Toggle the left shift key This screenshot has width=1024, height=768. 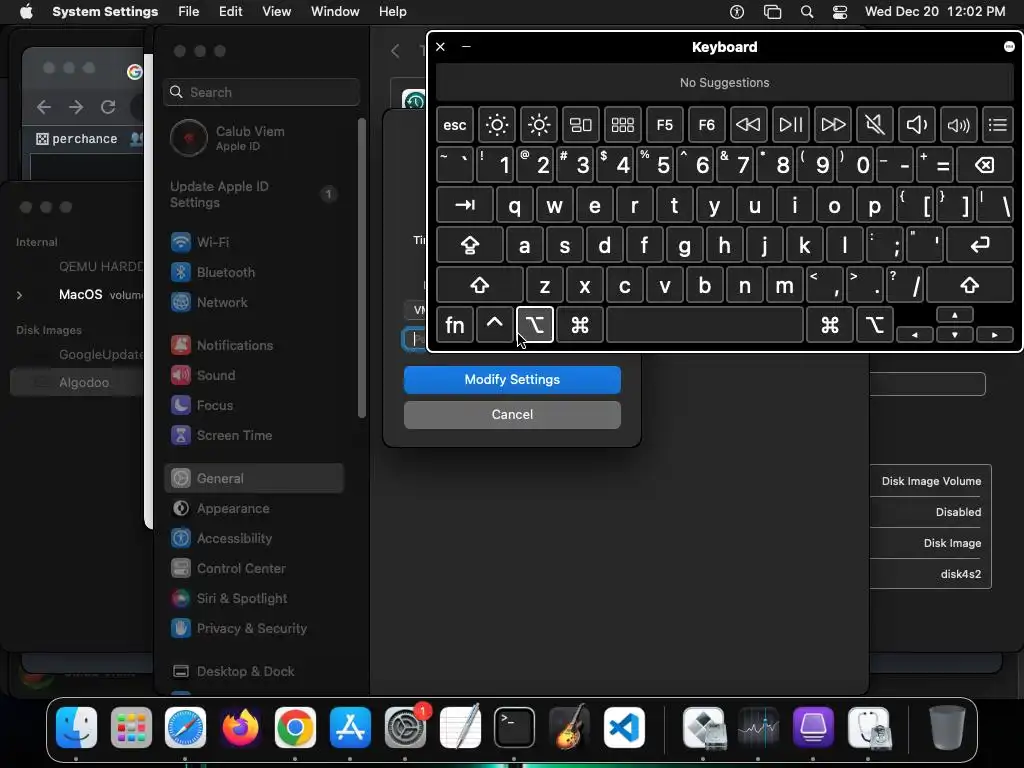click(x=480, y=285)
